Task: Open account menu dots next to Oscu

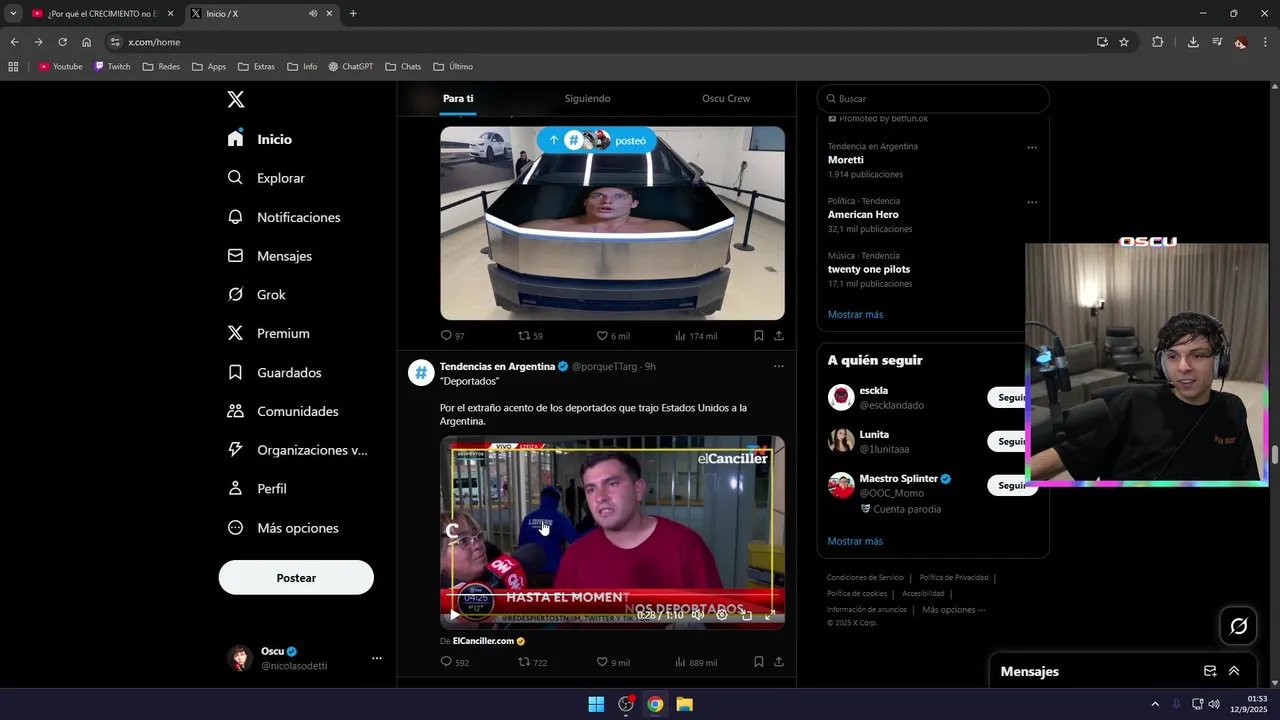Action: (x=377, y=658)
